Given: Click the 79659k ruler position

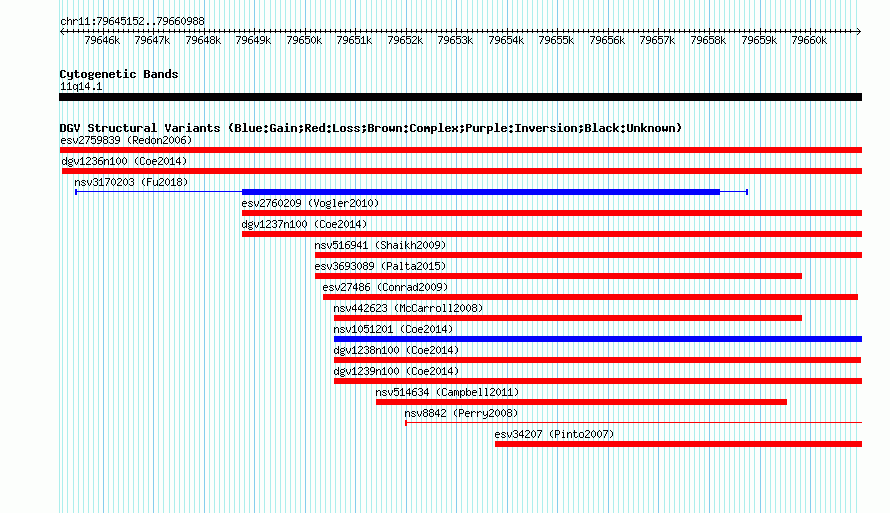Looking at the screenshot, I should tap(759, 40).
